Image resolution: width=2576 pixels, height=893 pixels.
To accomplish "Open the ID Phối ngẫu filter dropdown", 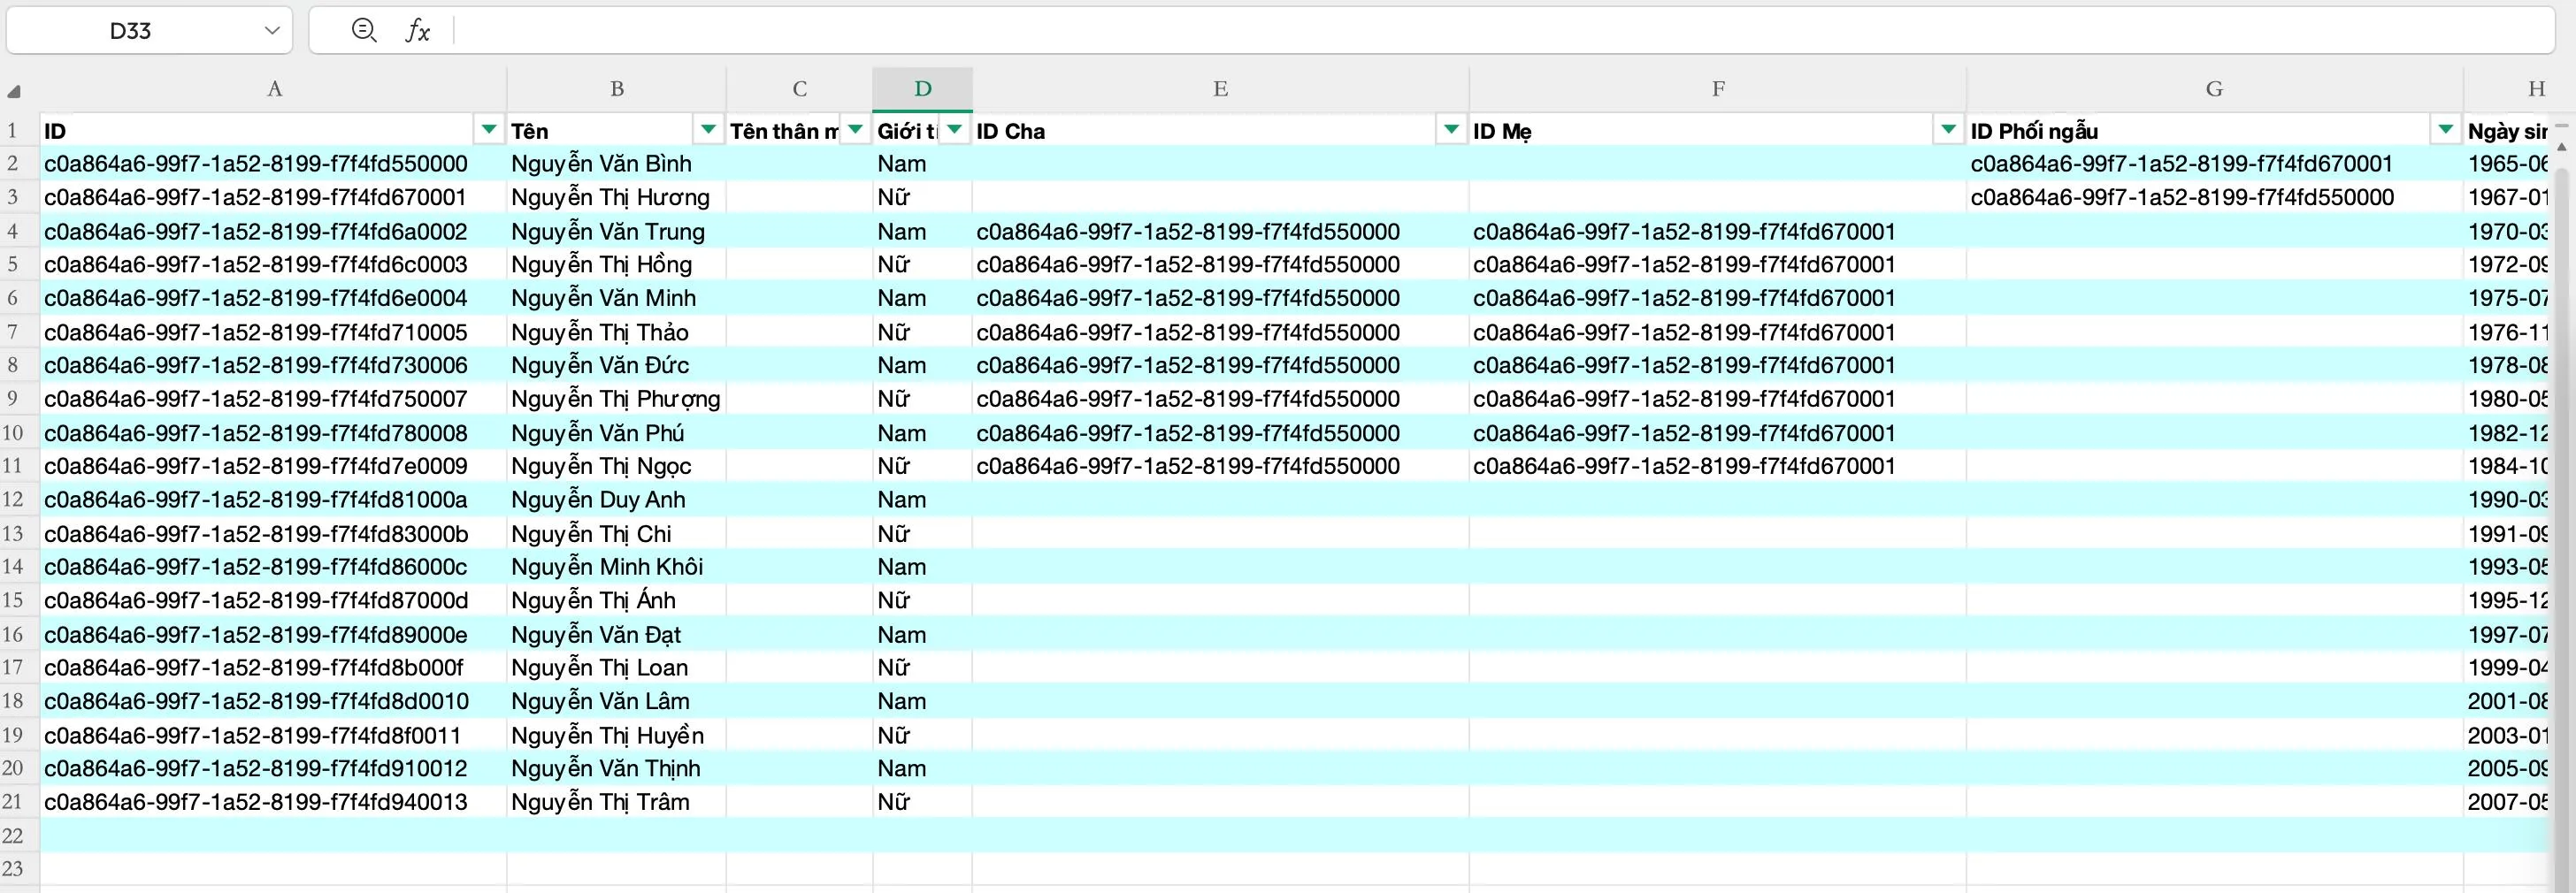I will coord(2445,129).
